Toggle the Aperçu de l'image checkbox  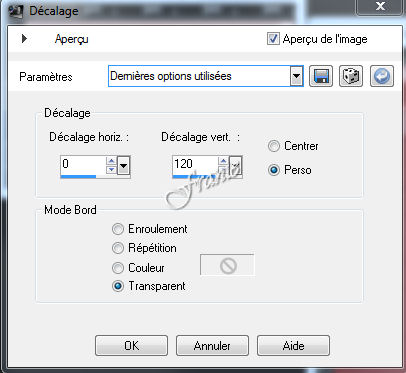(x=273, y=39)
